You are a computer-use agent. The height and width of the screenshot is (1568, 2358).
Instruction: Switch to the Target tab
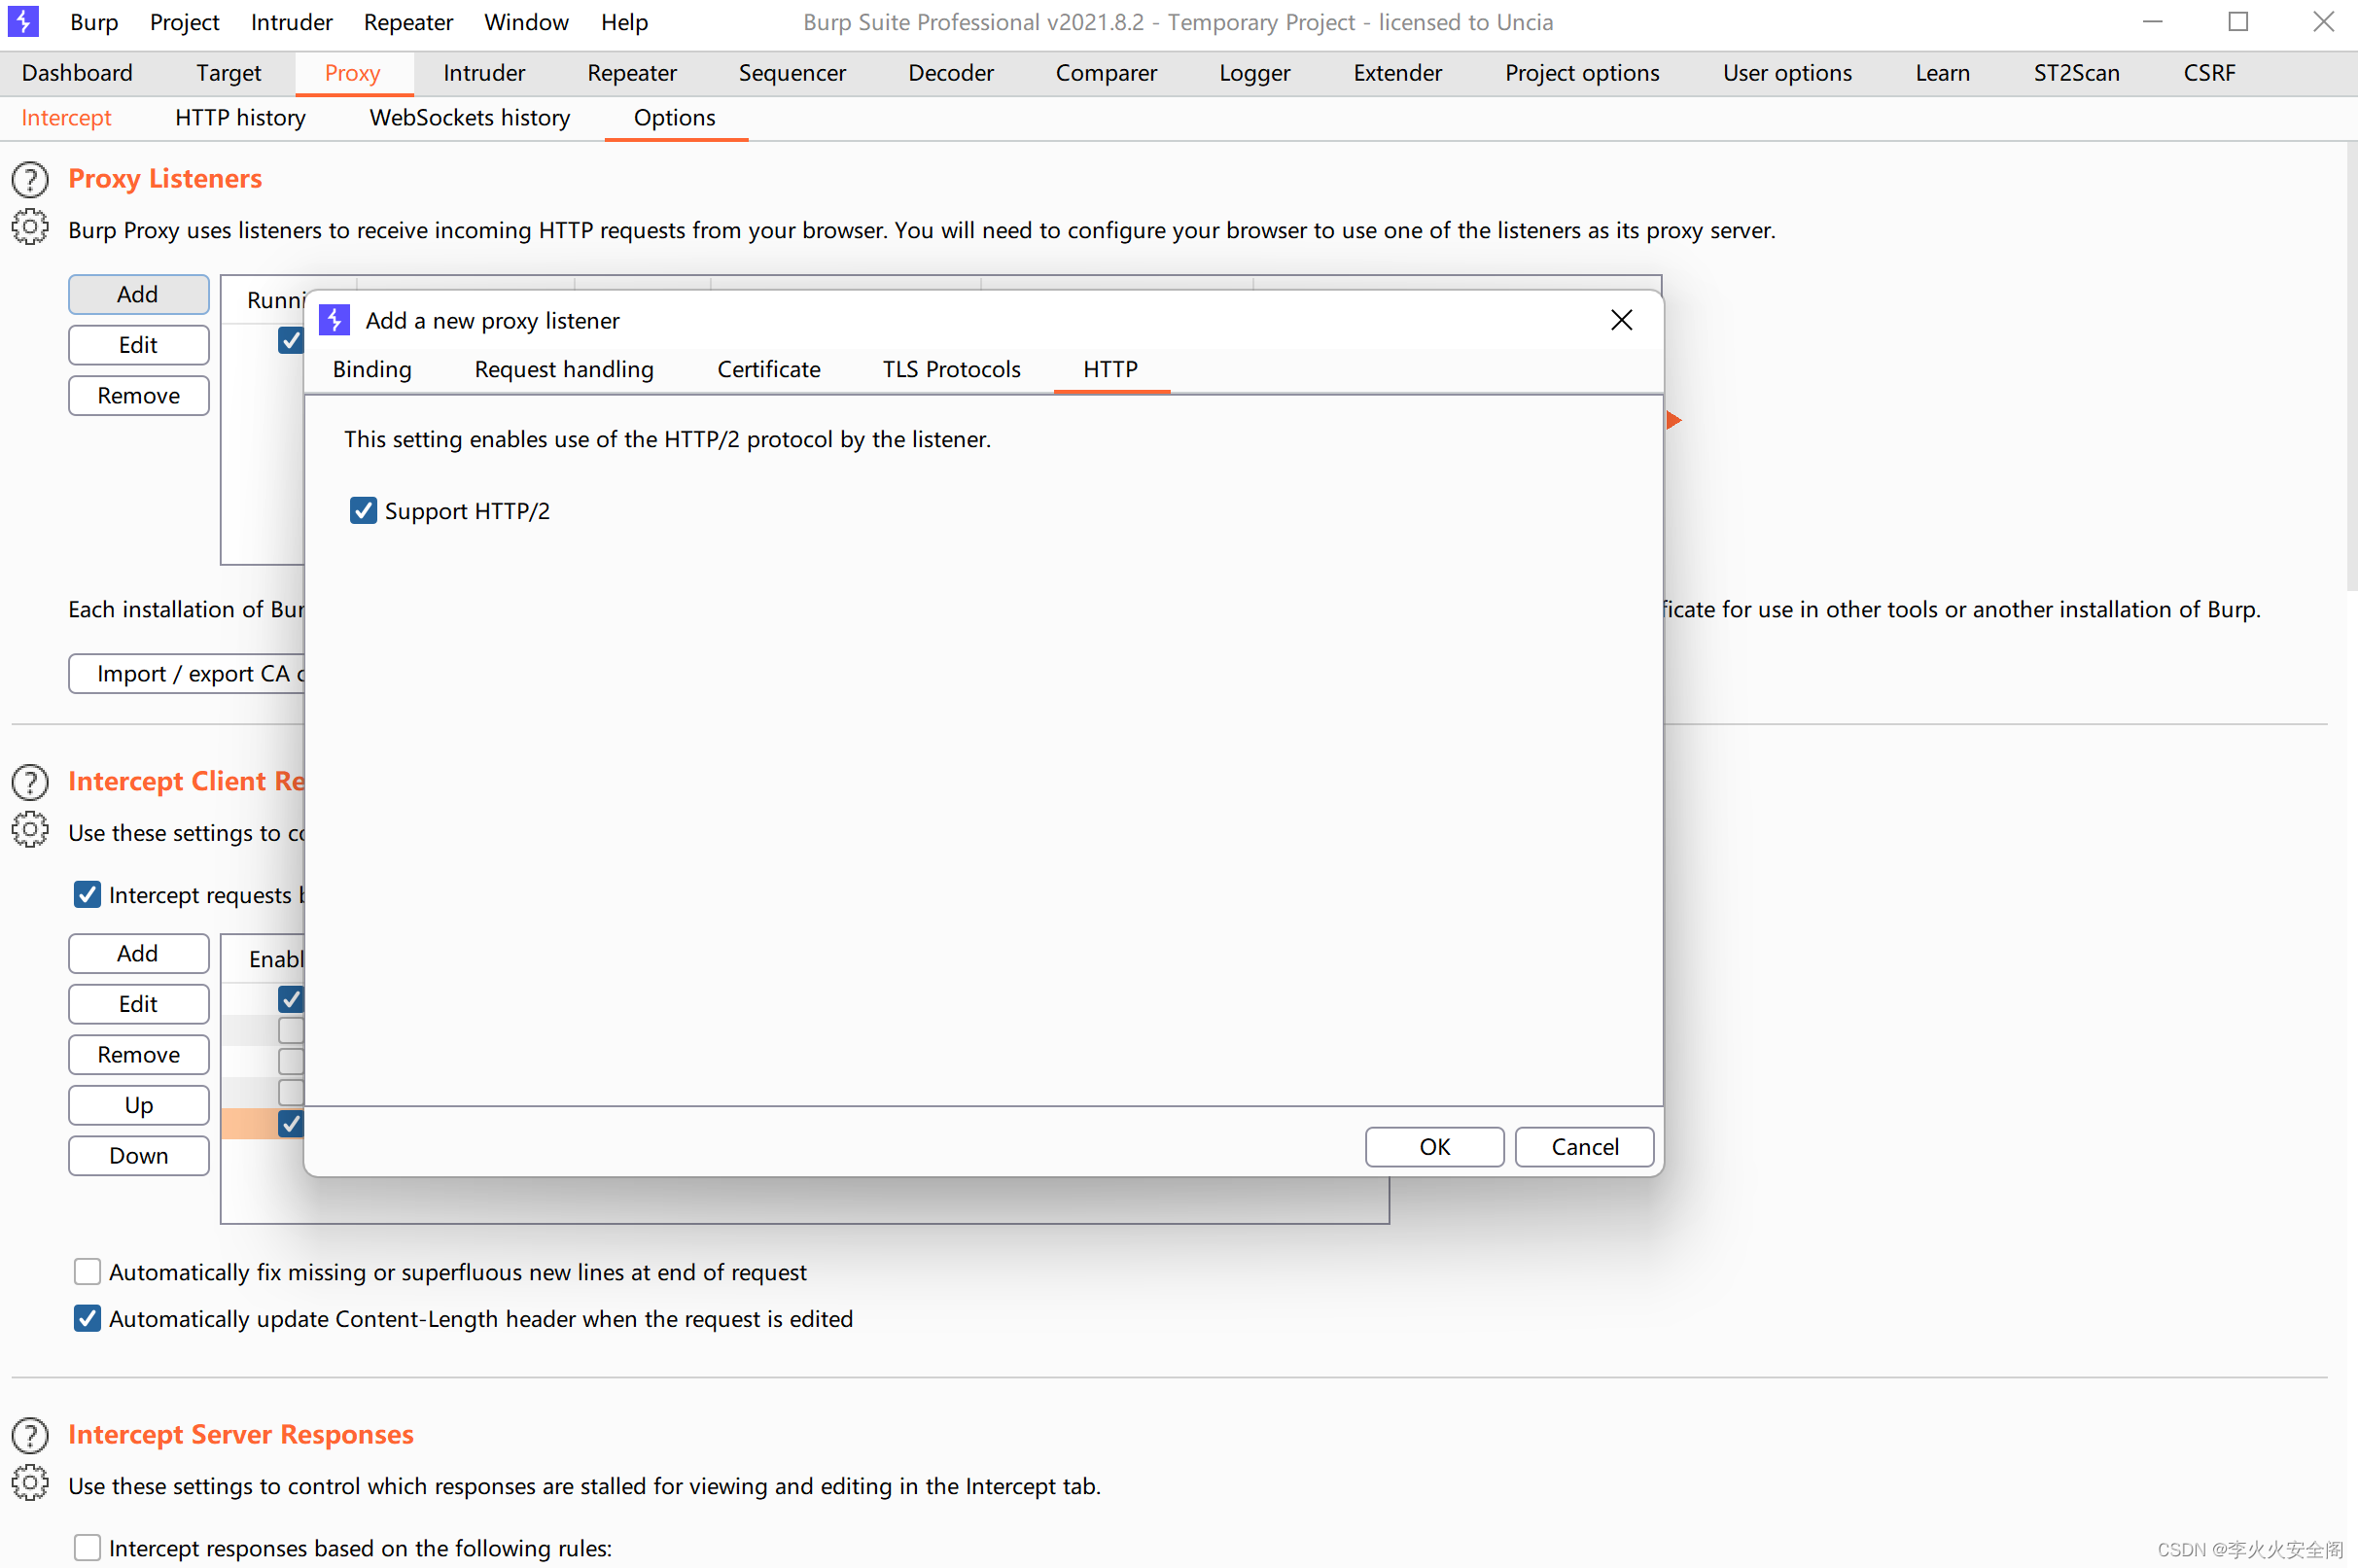[x=228, y=73]
